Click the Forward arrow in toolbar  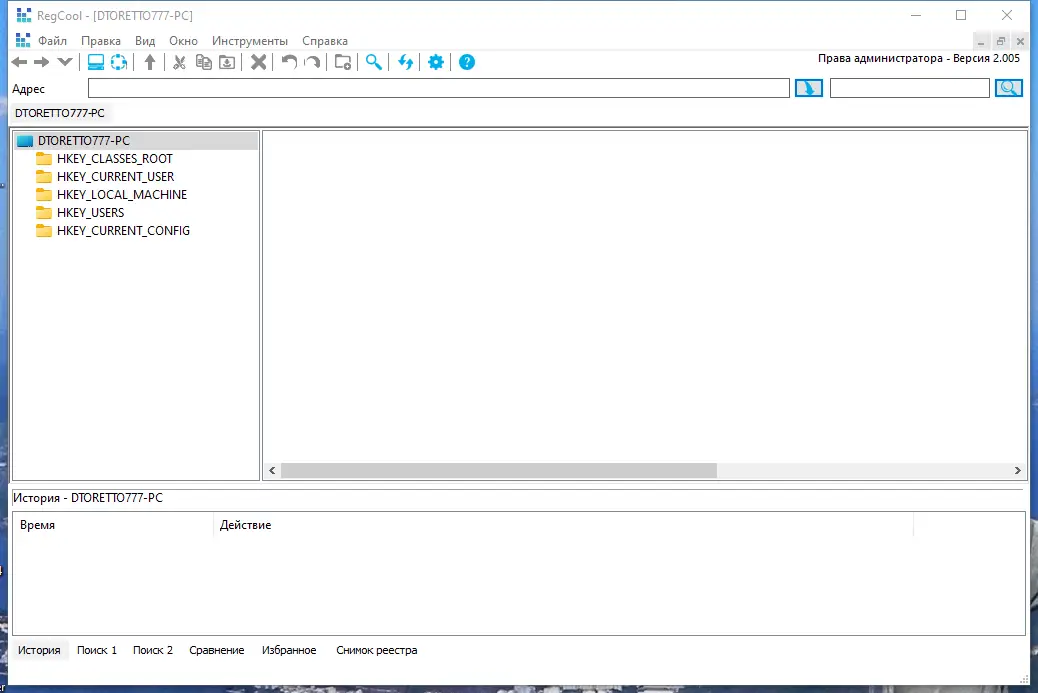click(x=42, y=62)
